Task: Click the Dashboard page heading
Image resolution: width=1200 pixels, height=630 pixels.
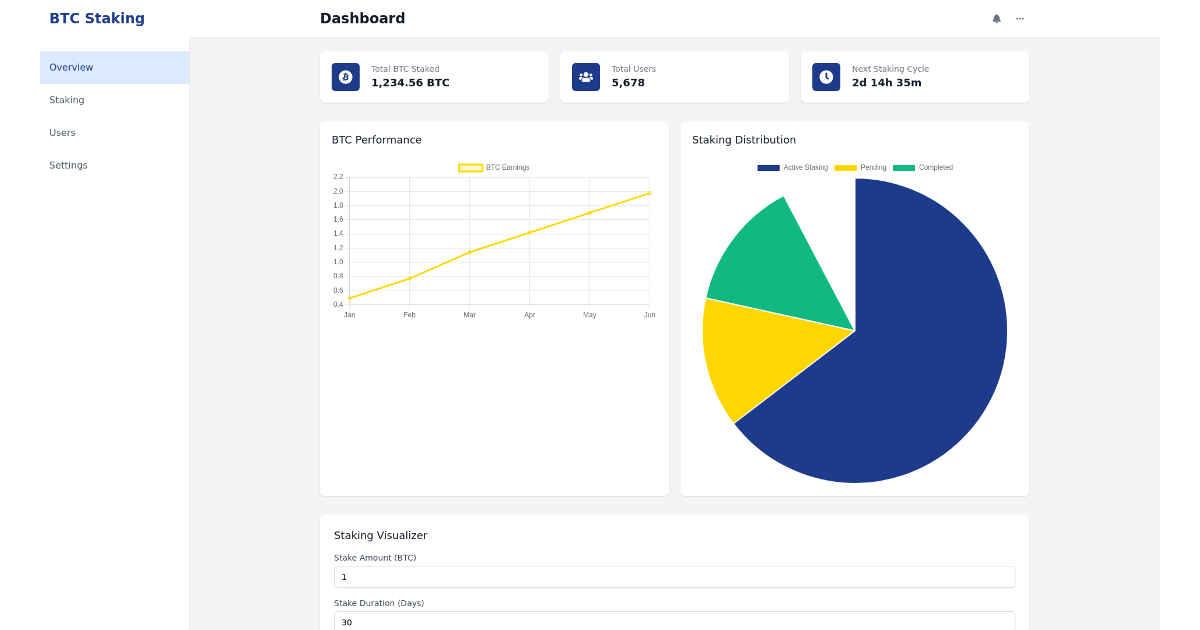Action: coord(362,18)
